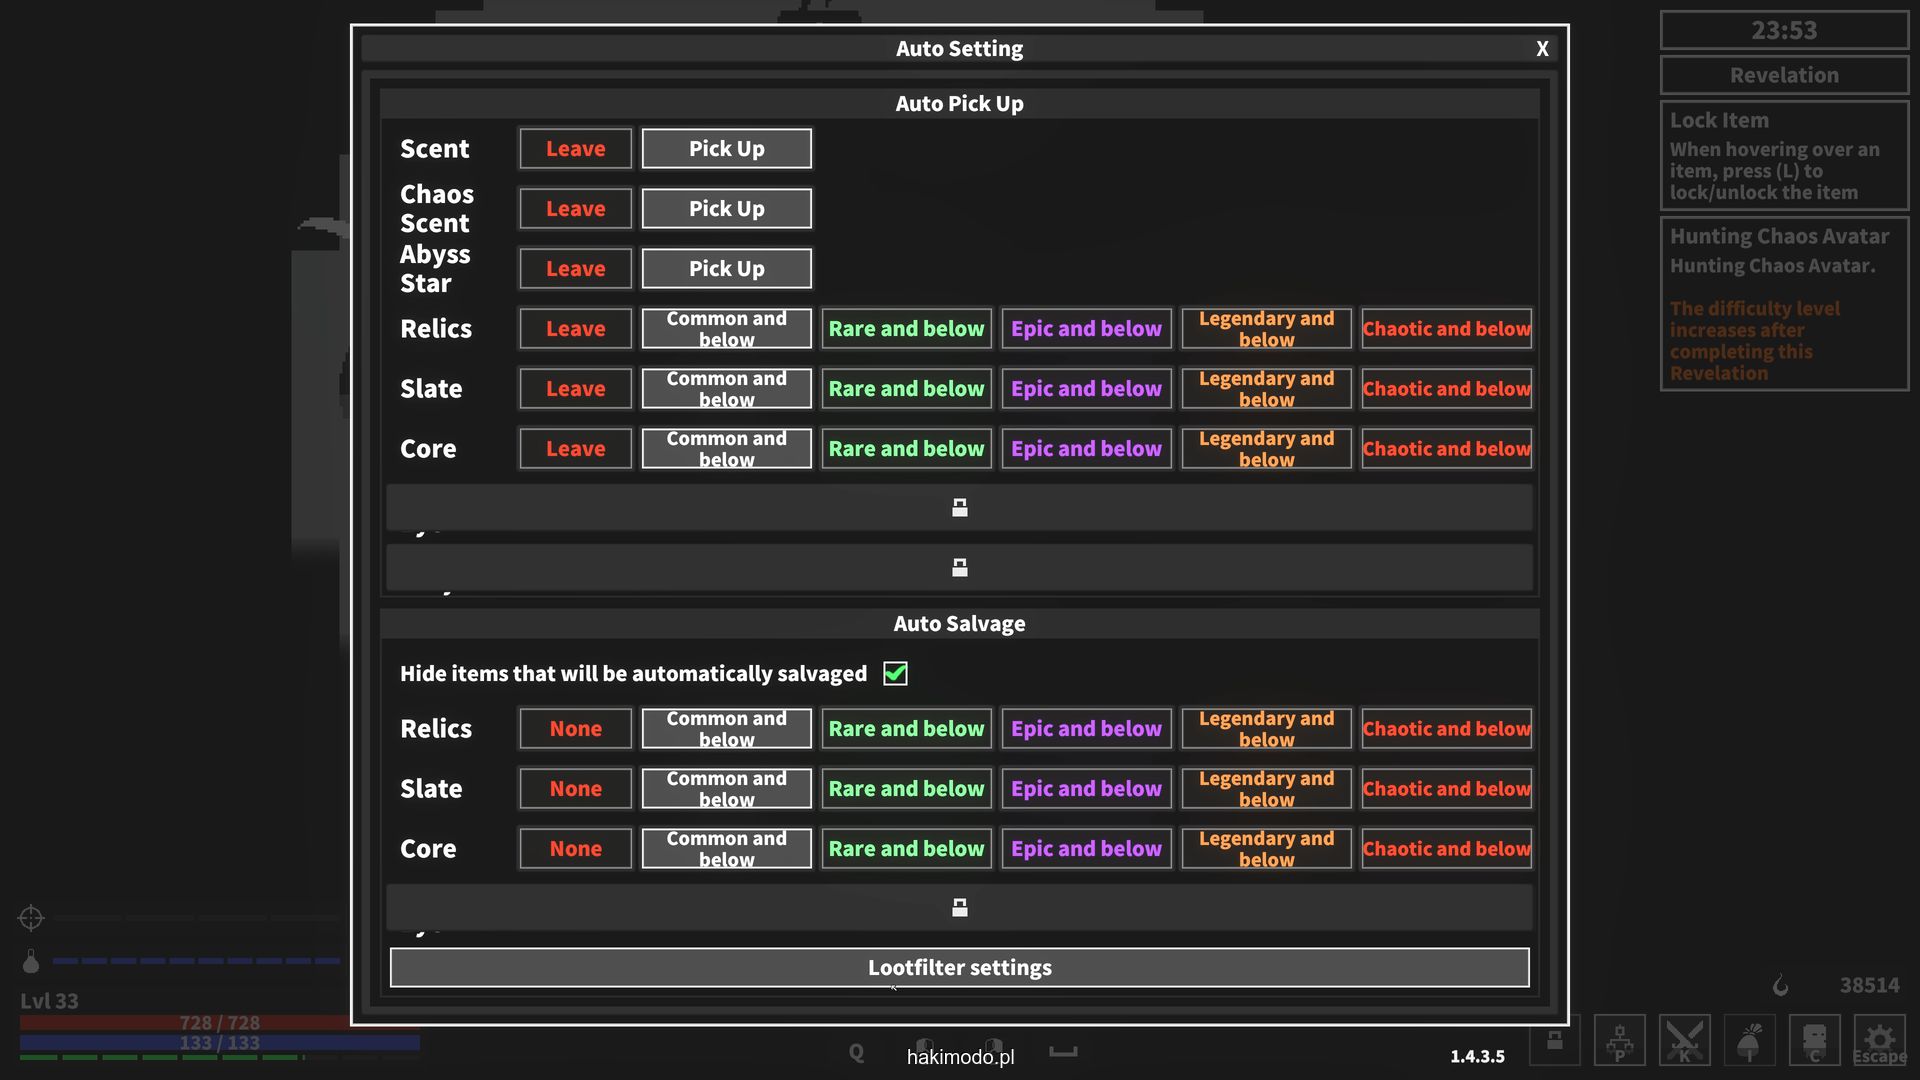Click the lock icon in the bottom toolbar

tap(1555, 1041)
